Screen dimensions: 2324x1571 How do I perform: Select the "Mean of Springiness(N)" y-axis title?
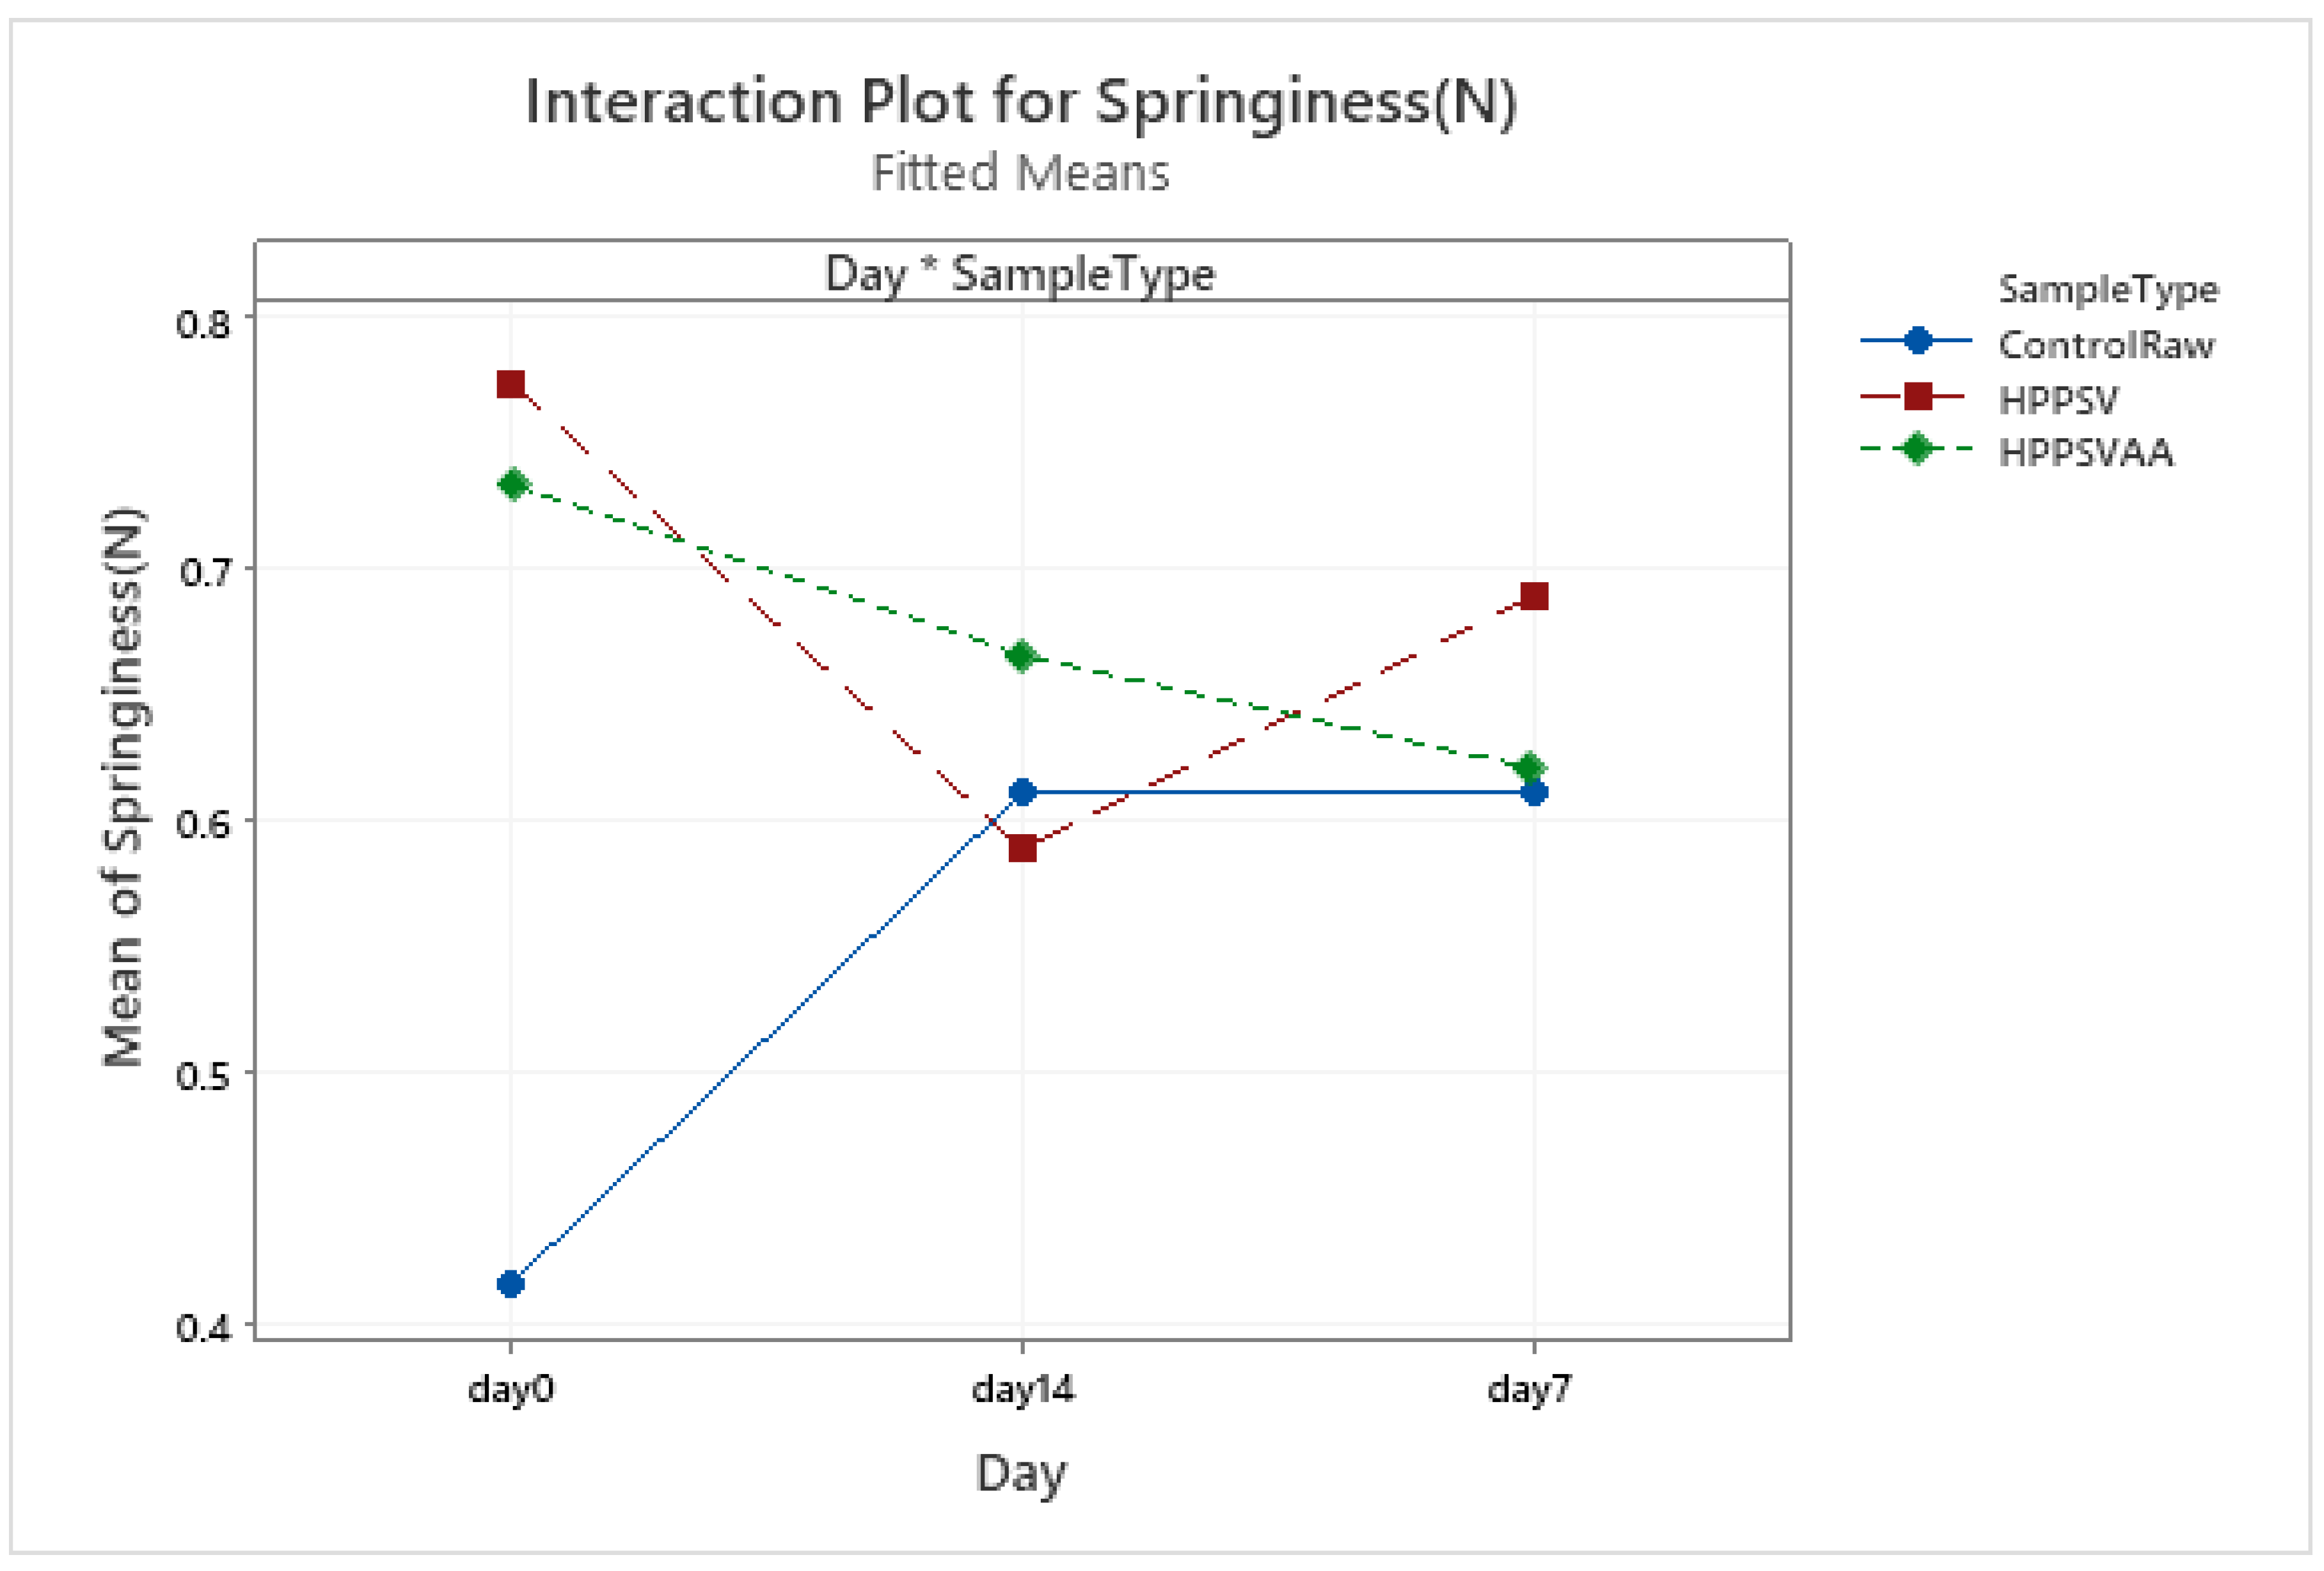123,787
